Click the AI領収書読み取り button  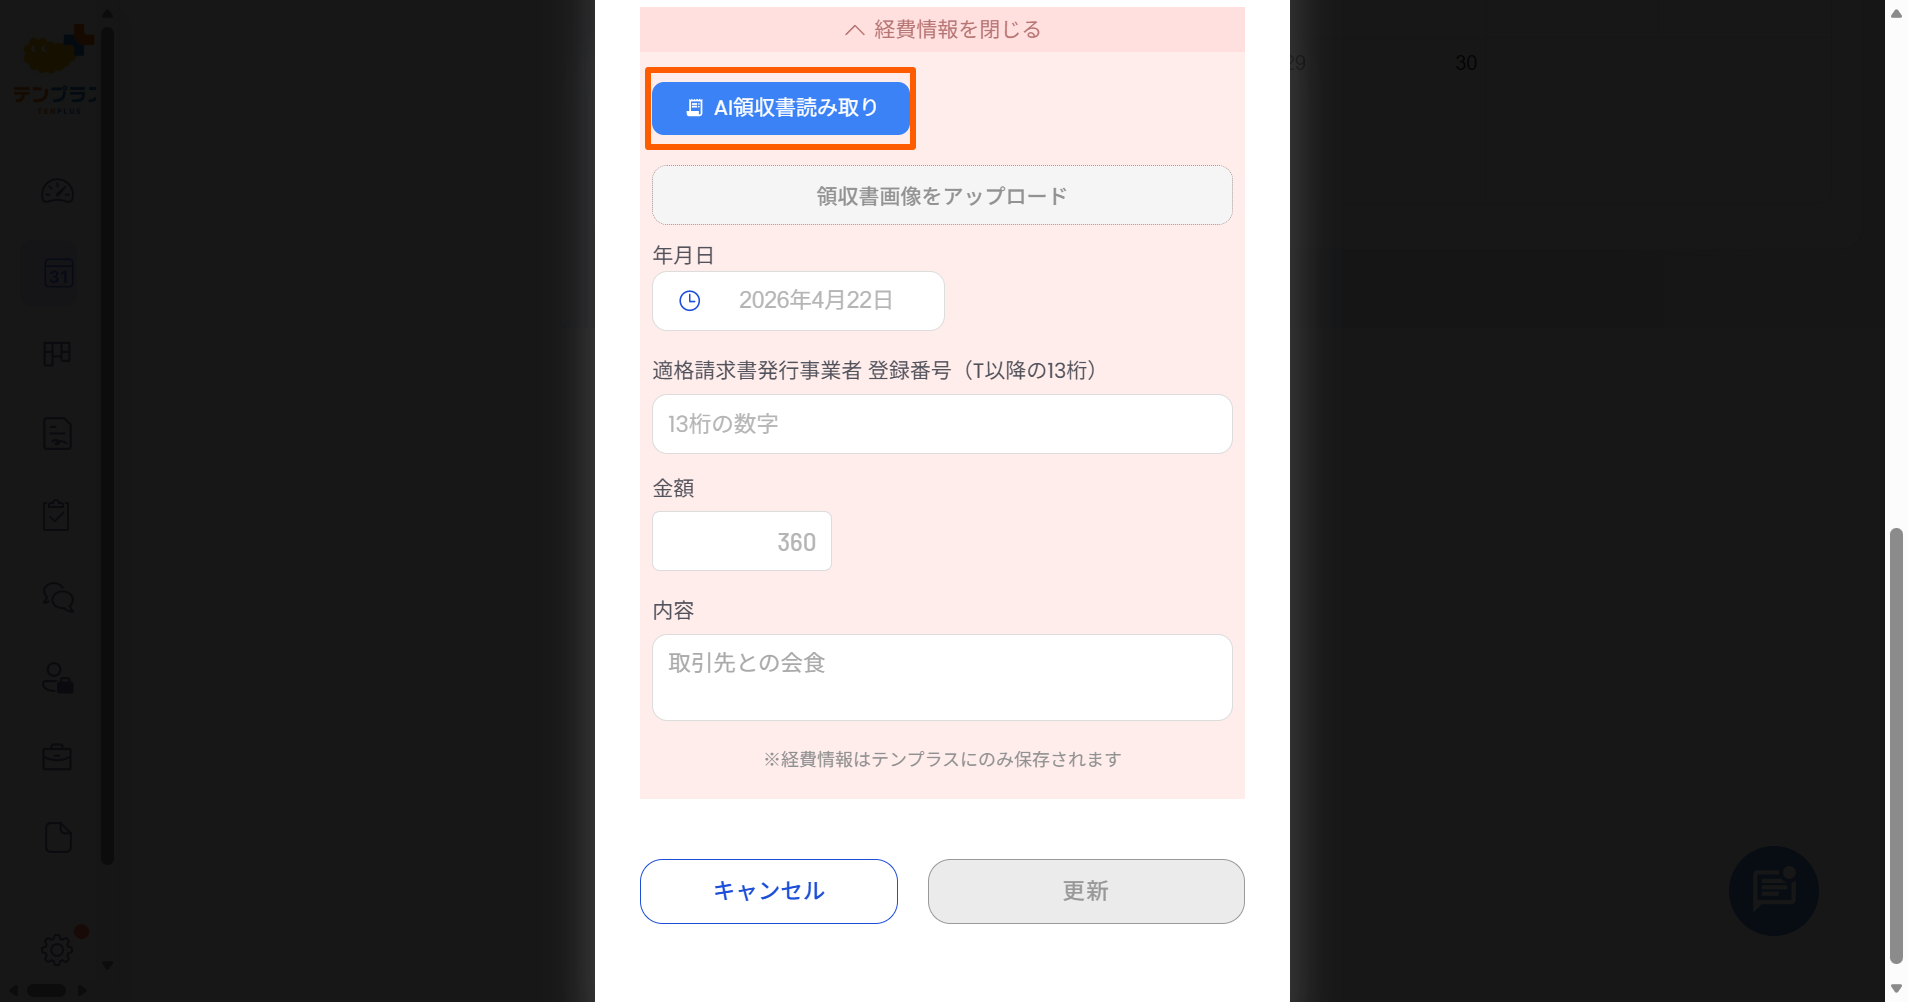click(x=780, y=108)
